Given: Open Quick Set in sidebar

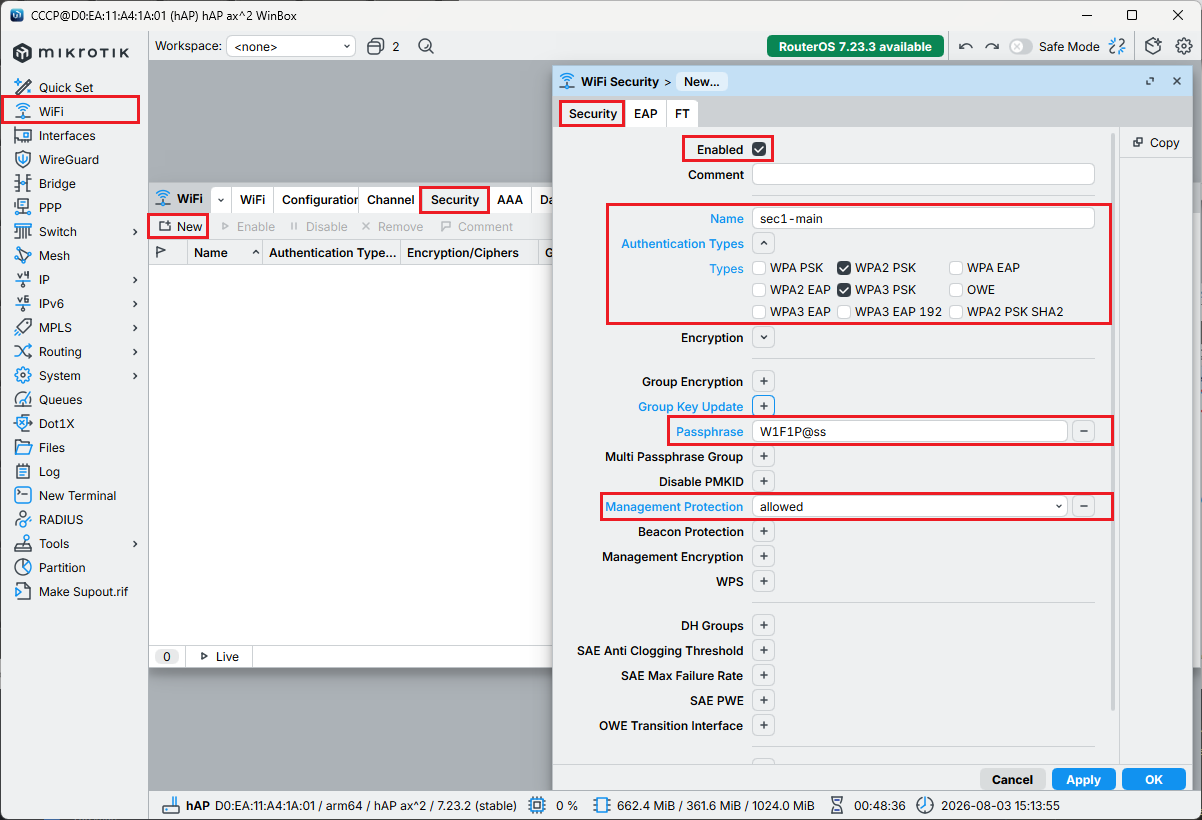Looking at the screenshot, I should click(66, 87).
